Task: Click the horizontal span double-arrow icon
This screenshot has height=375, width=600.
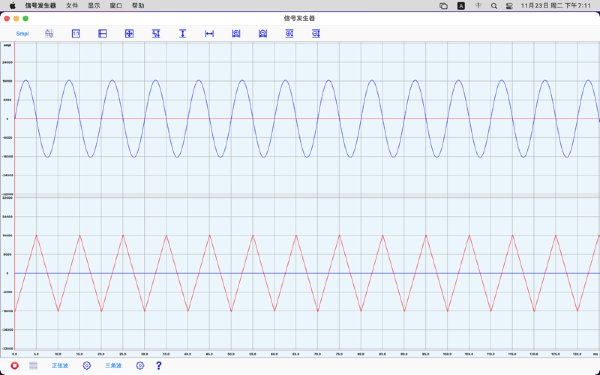Action: [209, 34]
